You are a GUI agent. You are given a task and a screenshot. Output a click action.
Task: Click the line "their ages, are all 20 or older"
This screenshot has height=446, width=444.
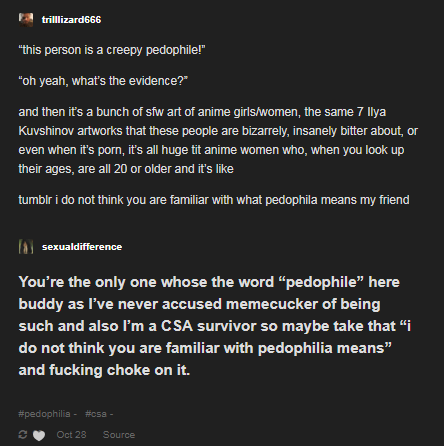pos(126,169)
